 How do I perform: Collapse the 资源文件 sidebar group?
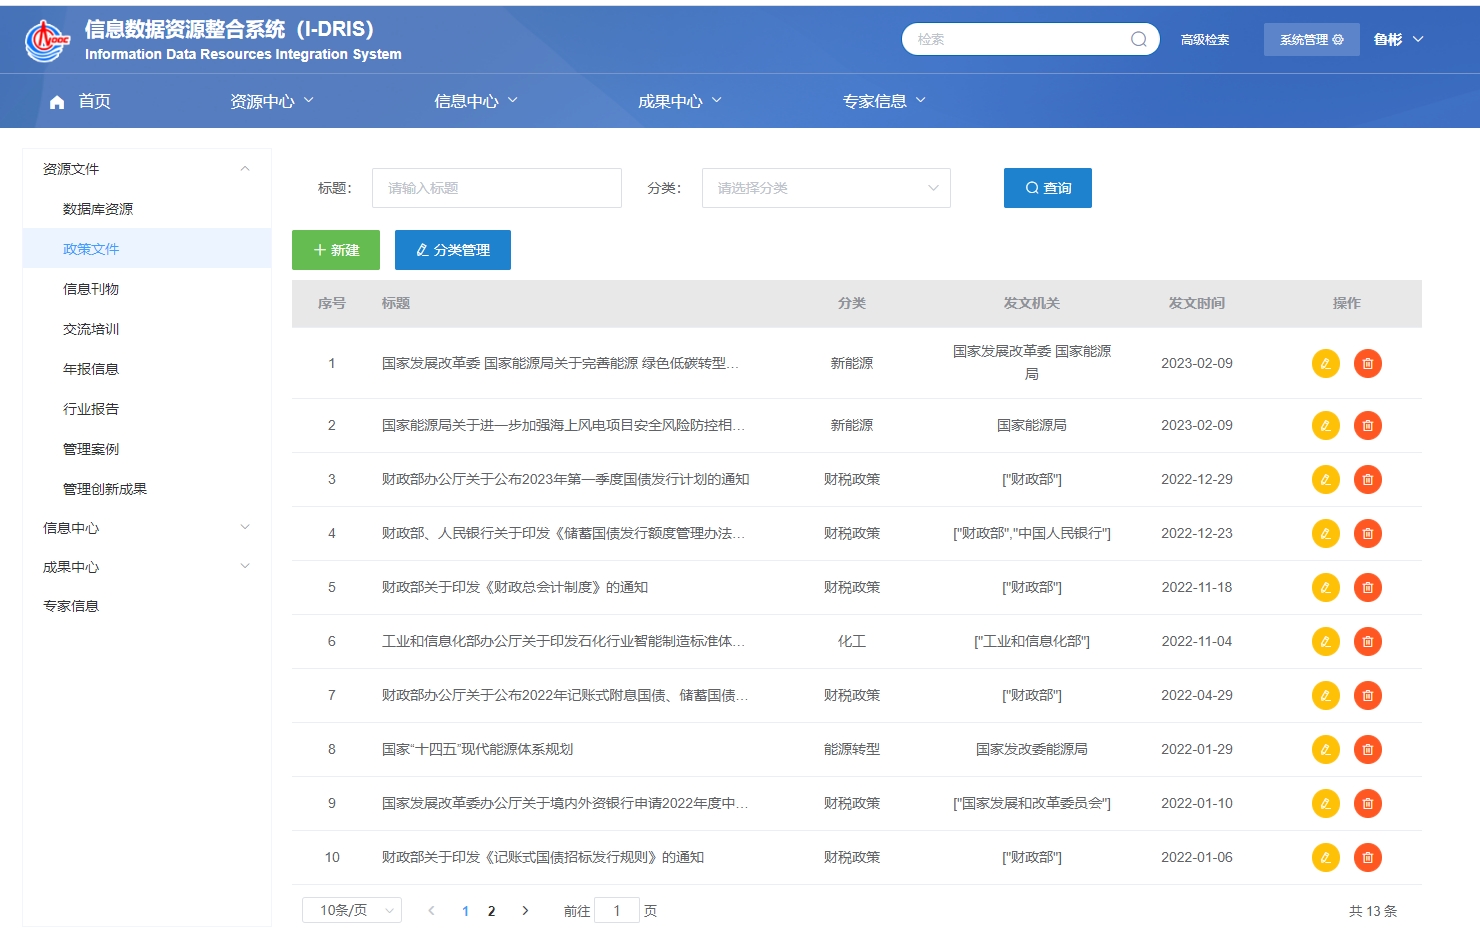tap(147, 169)
